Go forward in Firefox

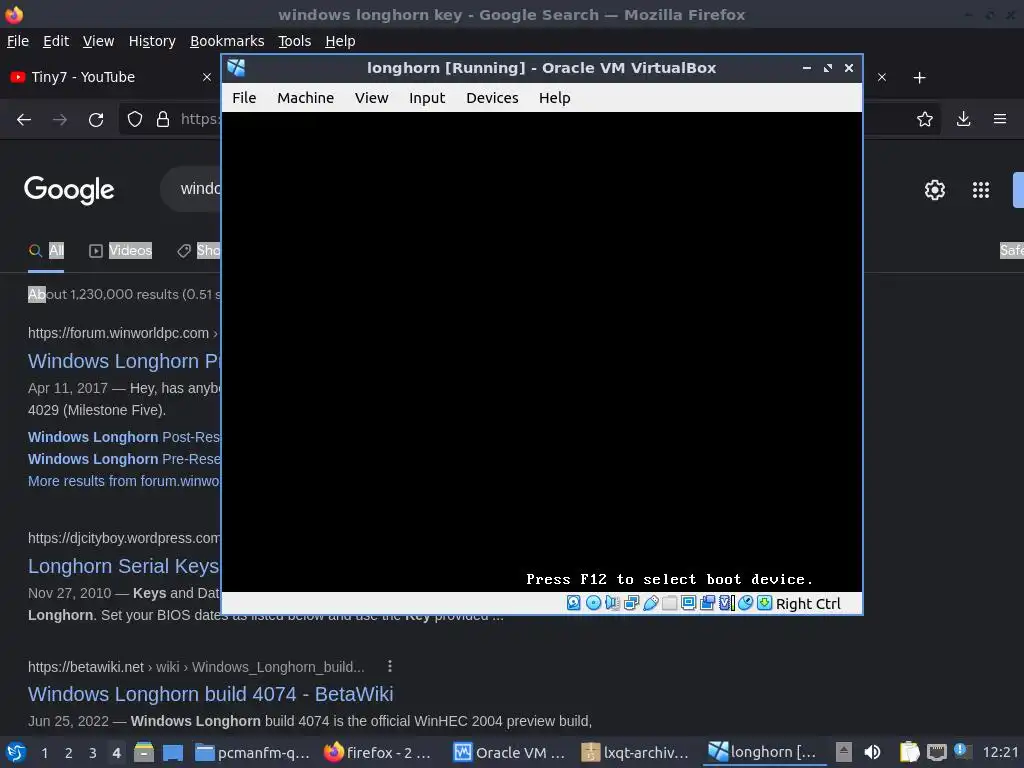pyautogui.click(x=59, y=120)
